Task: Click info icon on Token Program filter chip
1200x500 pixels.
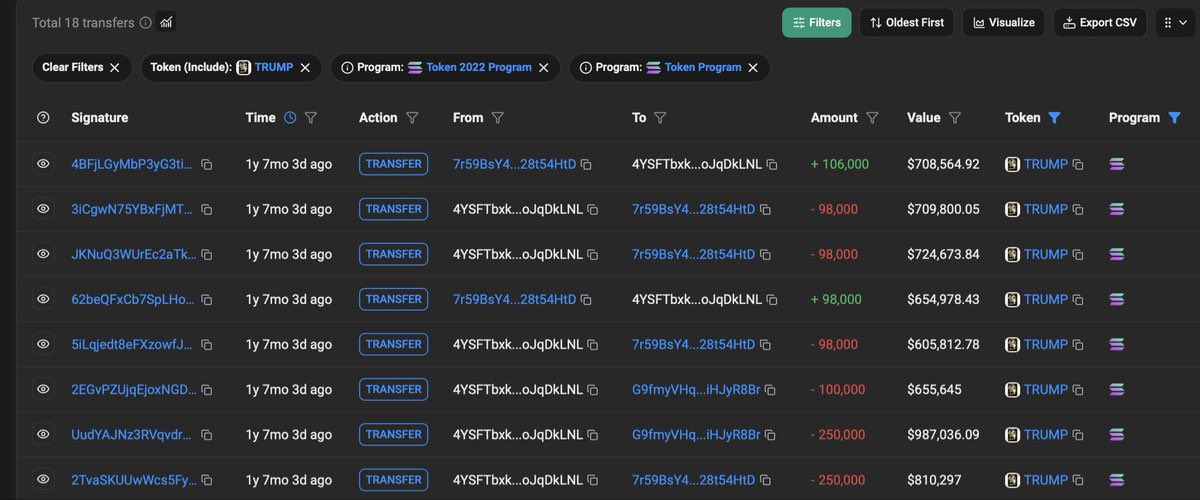Action: click(x=585, y=67)
